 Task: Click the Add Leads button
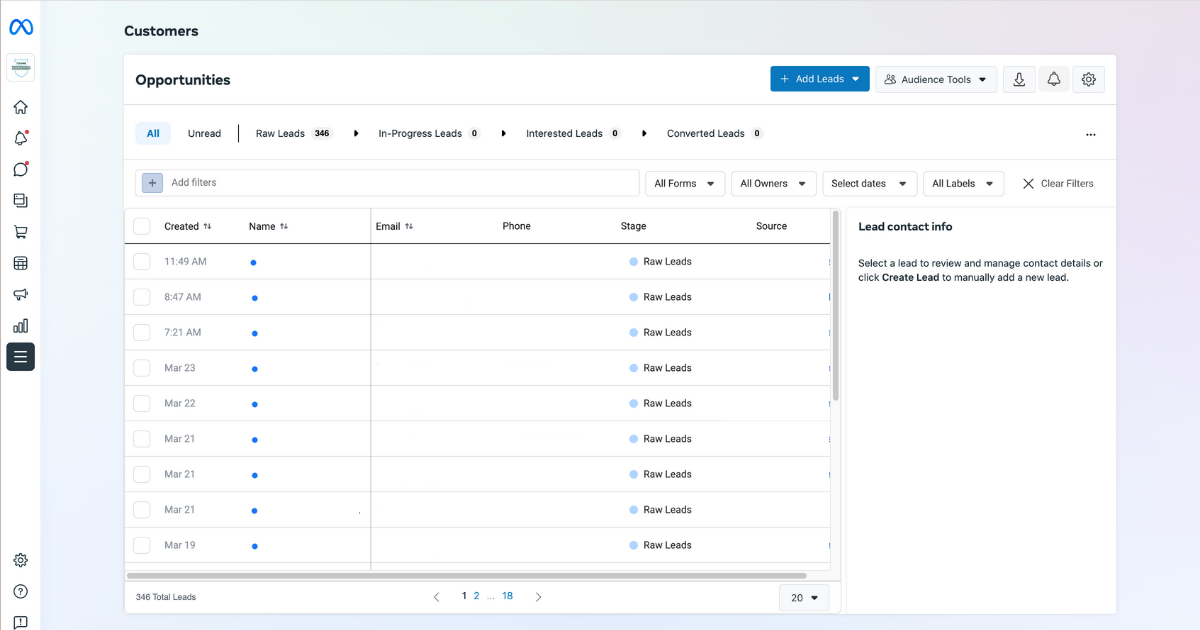coord(819,79)
